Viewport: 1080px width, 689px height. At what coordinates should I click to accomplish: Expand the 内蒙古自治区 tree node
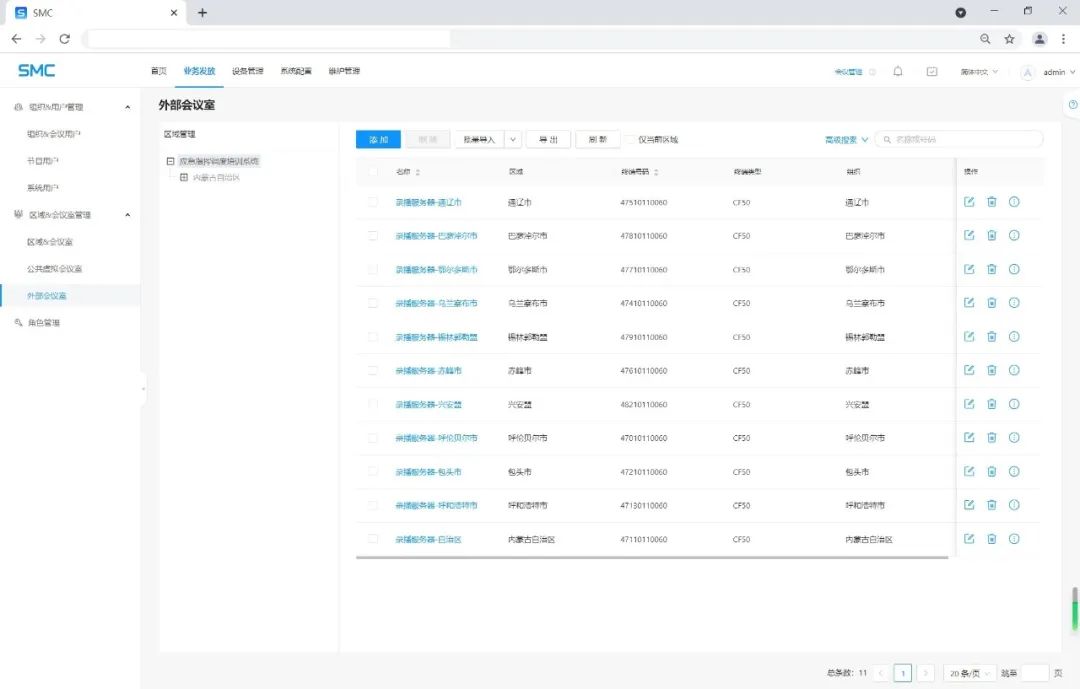(x=183, y=178)
